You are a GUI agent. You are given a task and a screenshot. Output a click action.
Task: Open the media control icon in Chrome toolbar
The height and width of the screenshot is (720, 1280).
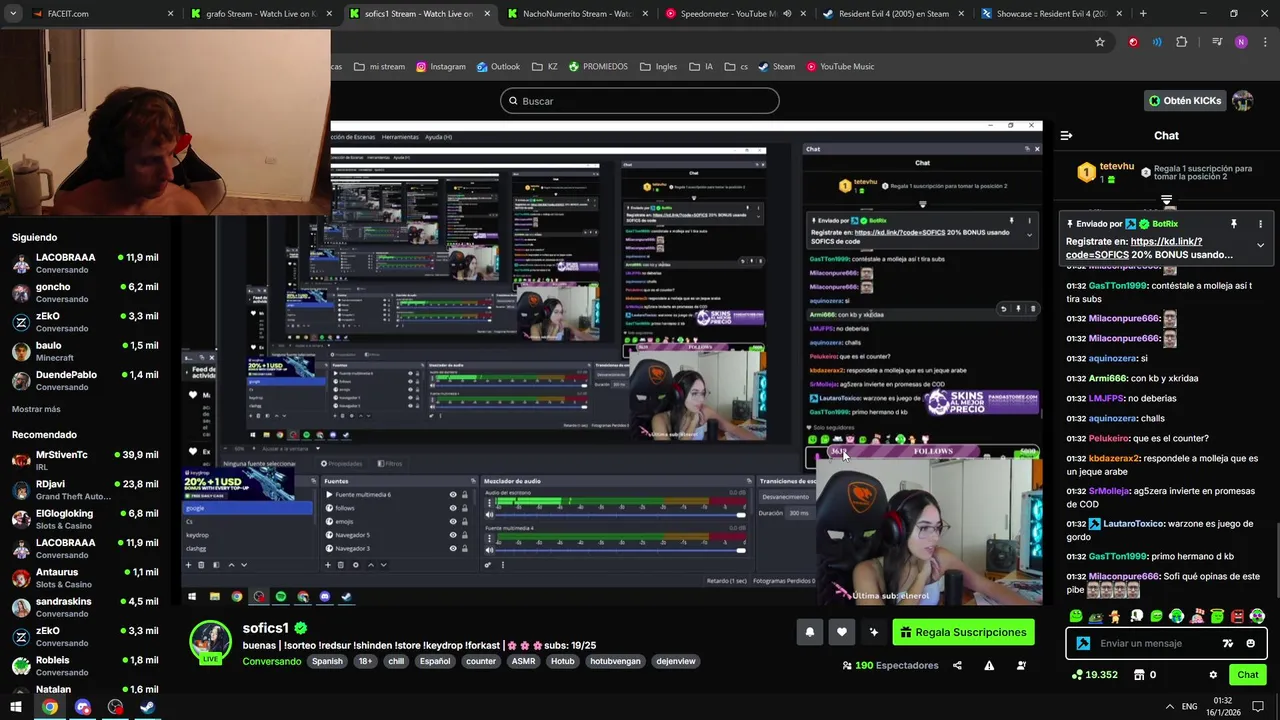1216,42
